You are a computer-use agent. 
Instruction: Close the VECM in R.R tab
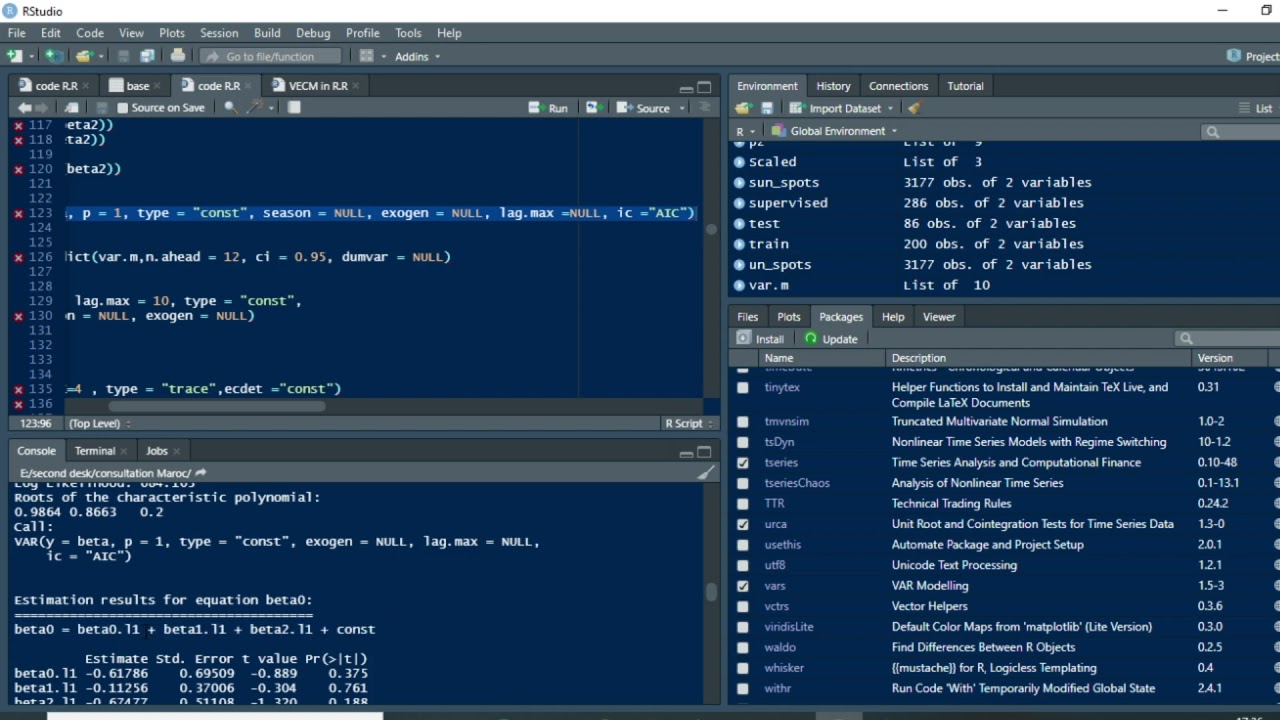(356, 86)
